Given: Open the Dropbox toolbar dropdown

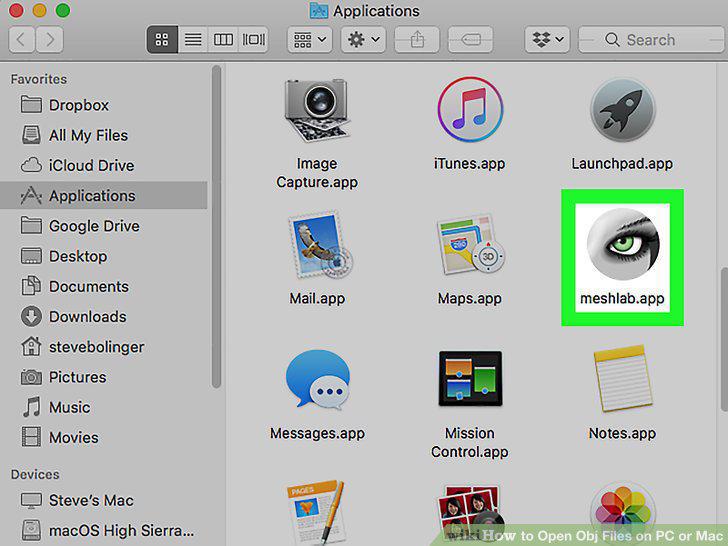Looking at the screenshot, I should click(x=547, y=39).
